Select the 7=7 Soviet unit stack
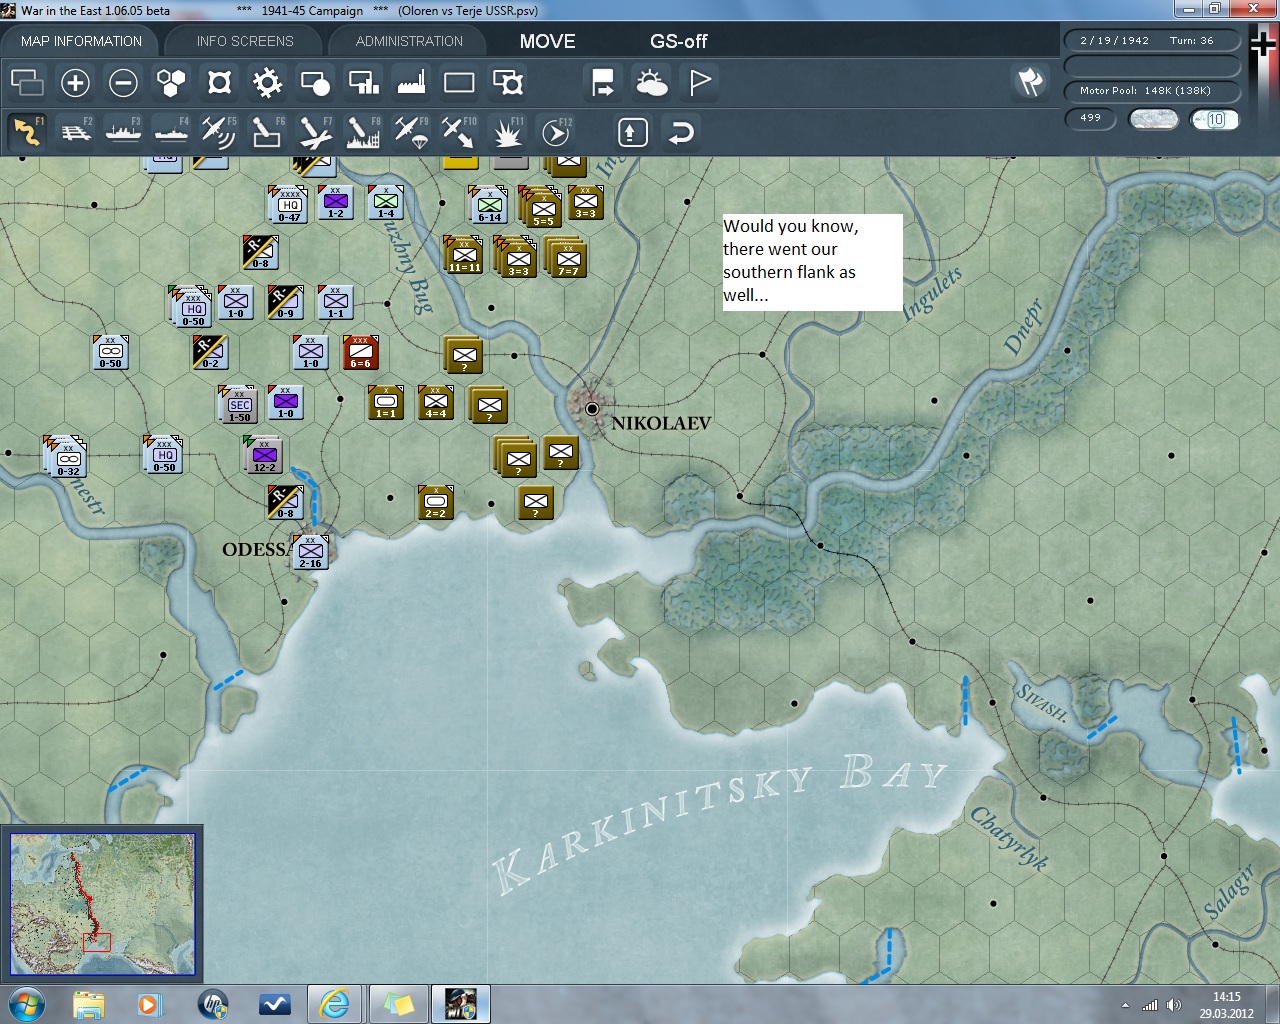The height and width of the screenshot is (1024, 1280). [567, 257]
